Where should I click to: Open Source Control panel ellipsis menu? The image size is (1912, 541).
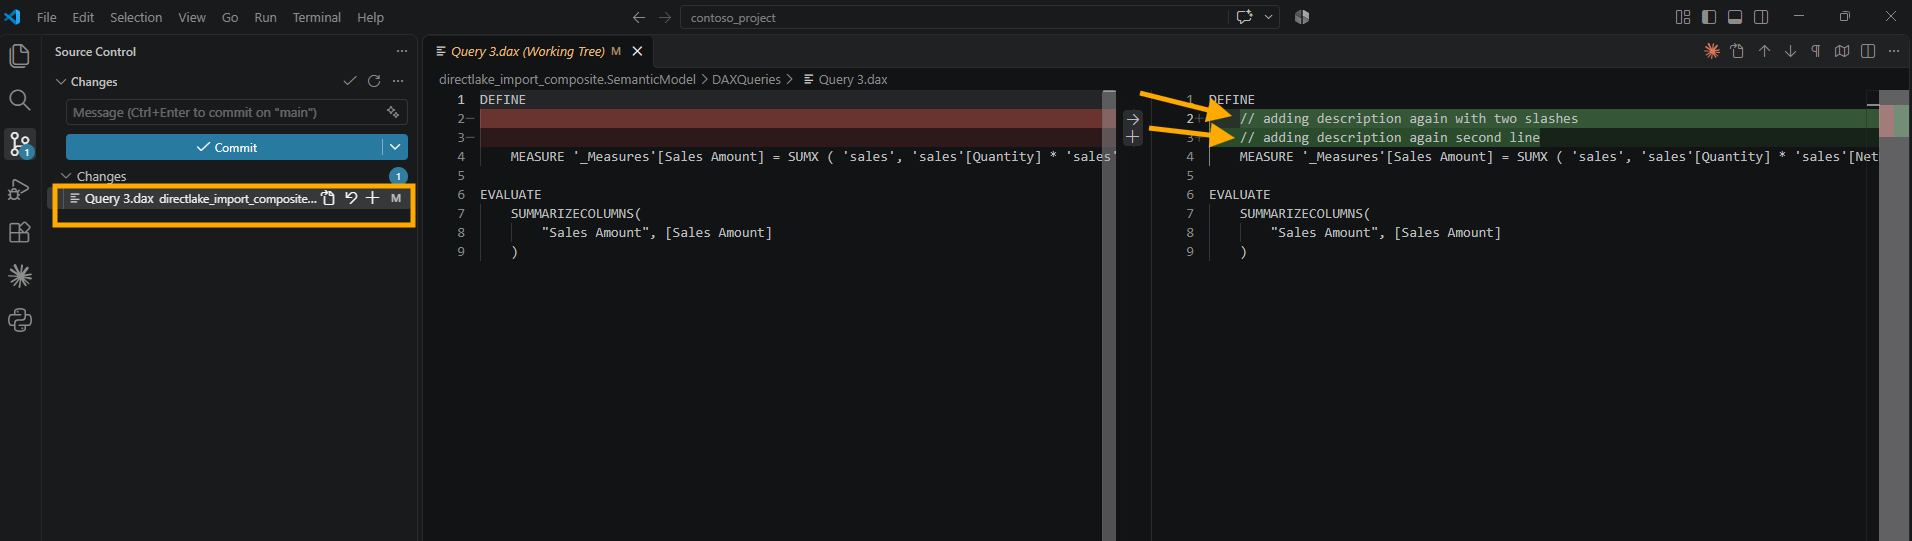point(401,51)
